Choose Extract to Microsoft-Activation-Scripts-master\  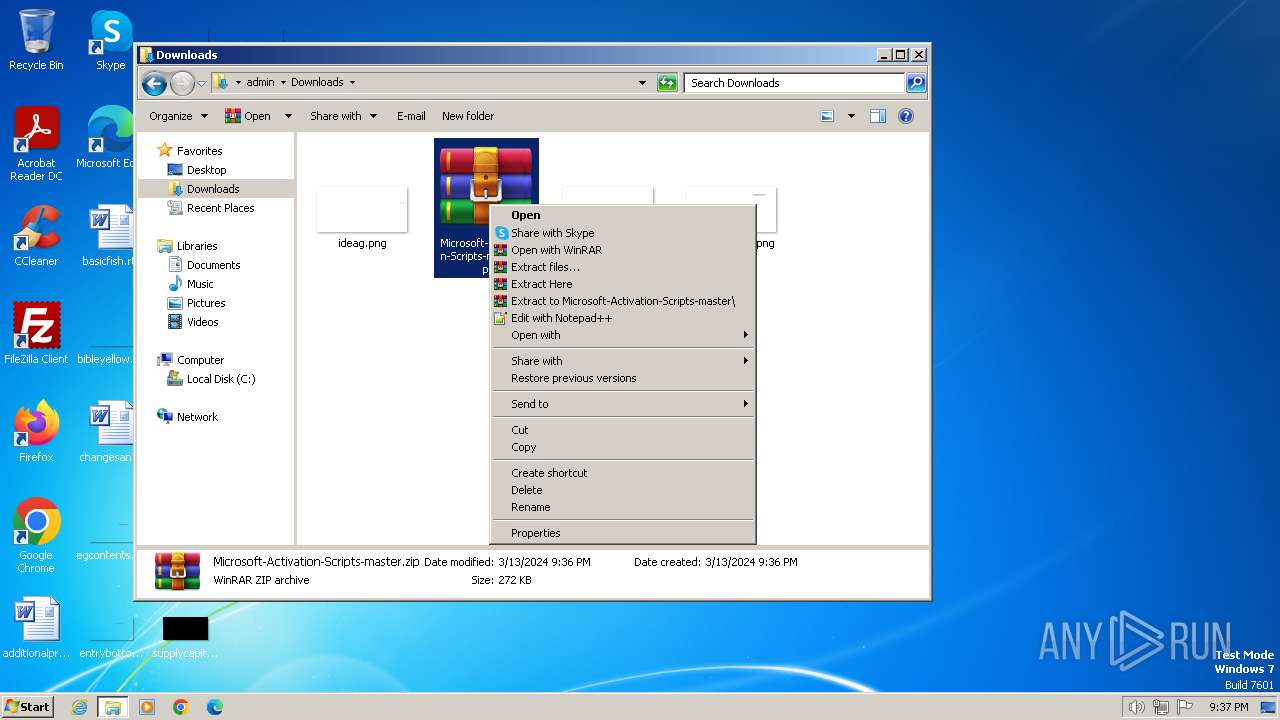coord(622,301)
